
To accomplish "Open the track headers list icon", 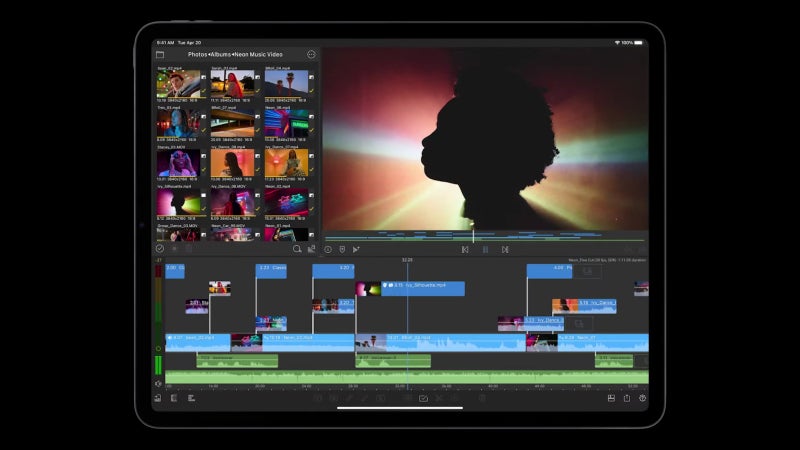I will (x=191, y=398).
